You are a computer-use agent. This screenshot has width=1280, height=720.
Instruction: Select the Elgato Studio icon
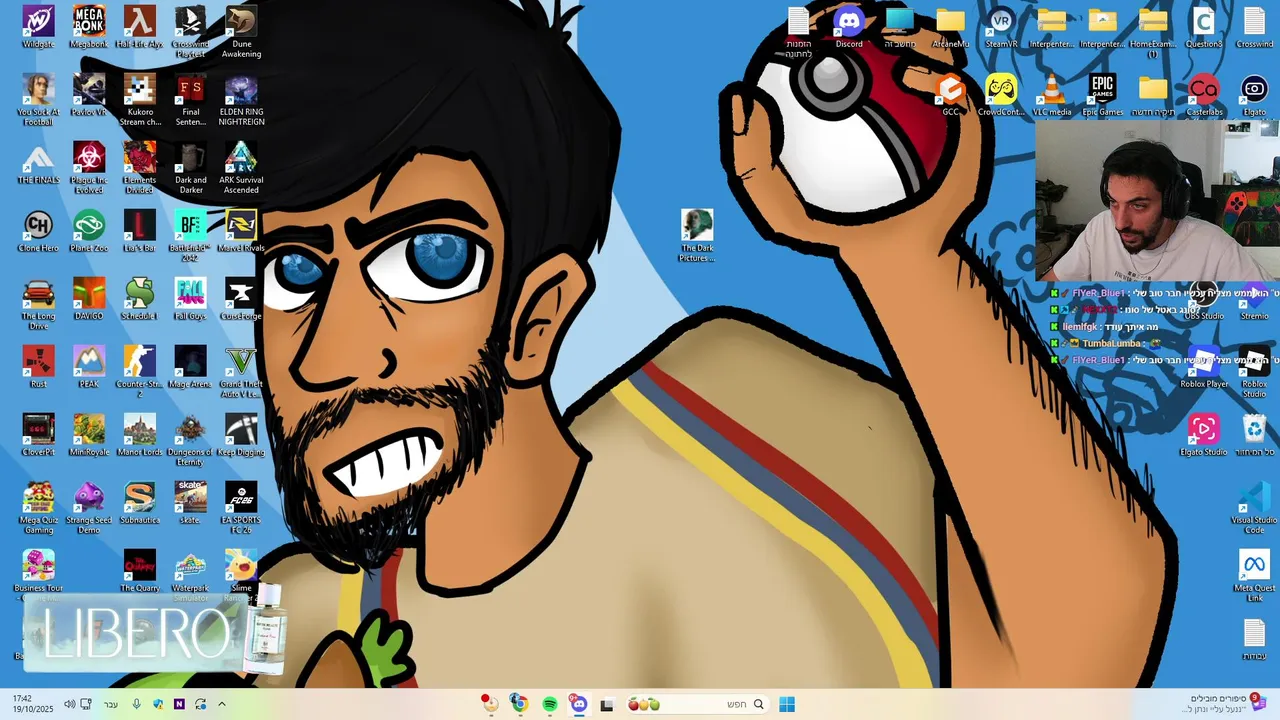pos(1203,435)
